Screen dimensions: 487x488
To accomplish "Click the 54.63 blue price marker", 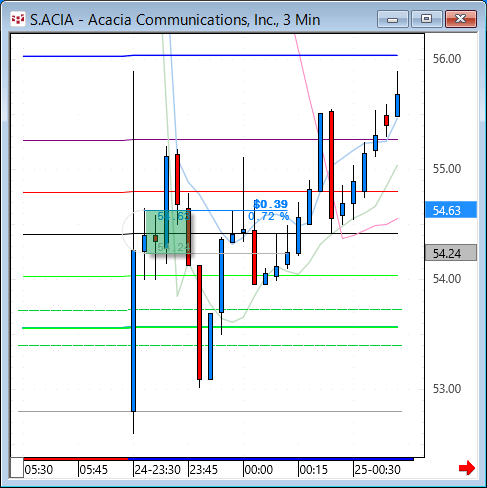I will click(451, 210).
